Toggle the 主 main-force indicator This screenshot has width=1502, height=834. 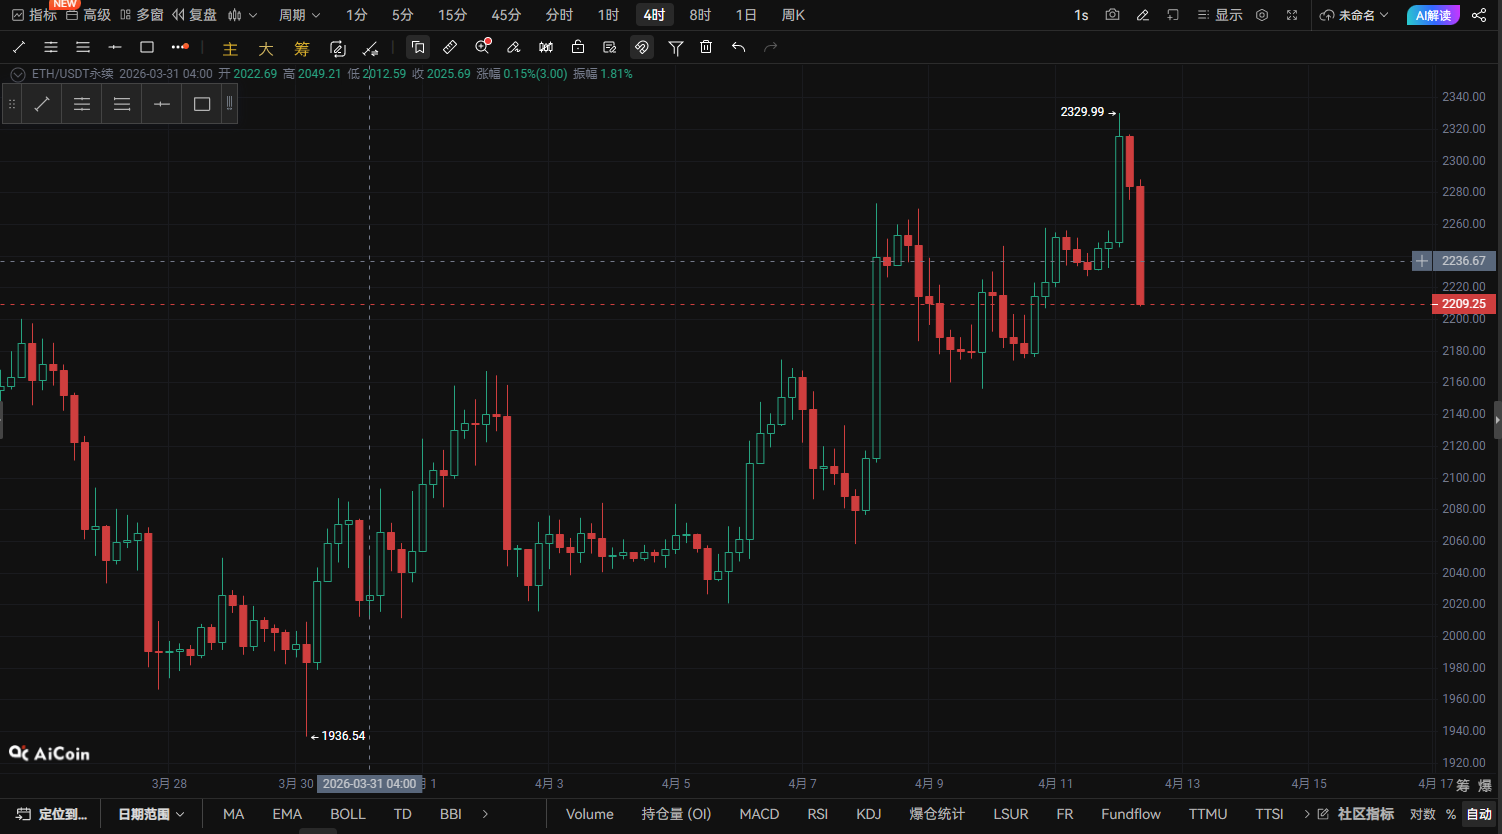[230, 48]
